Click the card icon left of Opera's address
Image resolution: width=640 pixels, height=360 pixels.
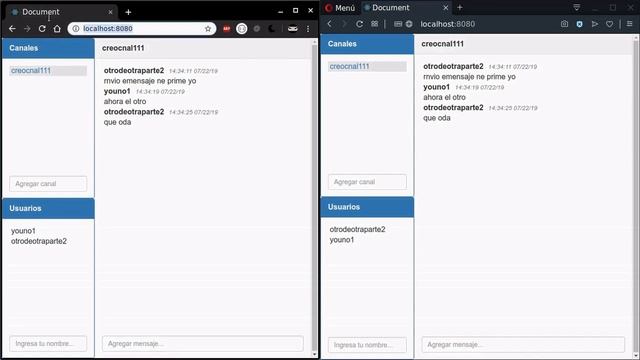398,24
